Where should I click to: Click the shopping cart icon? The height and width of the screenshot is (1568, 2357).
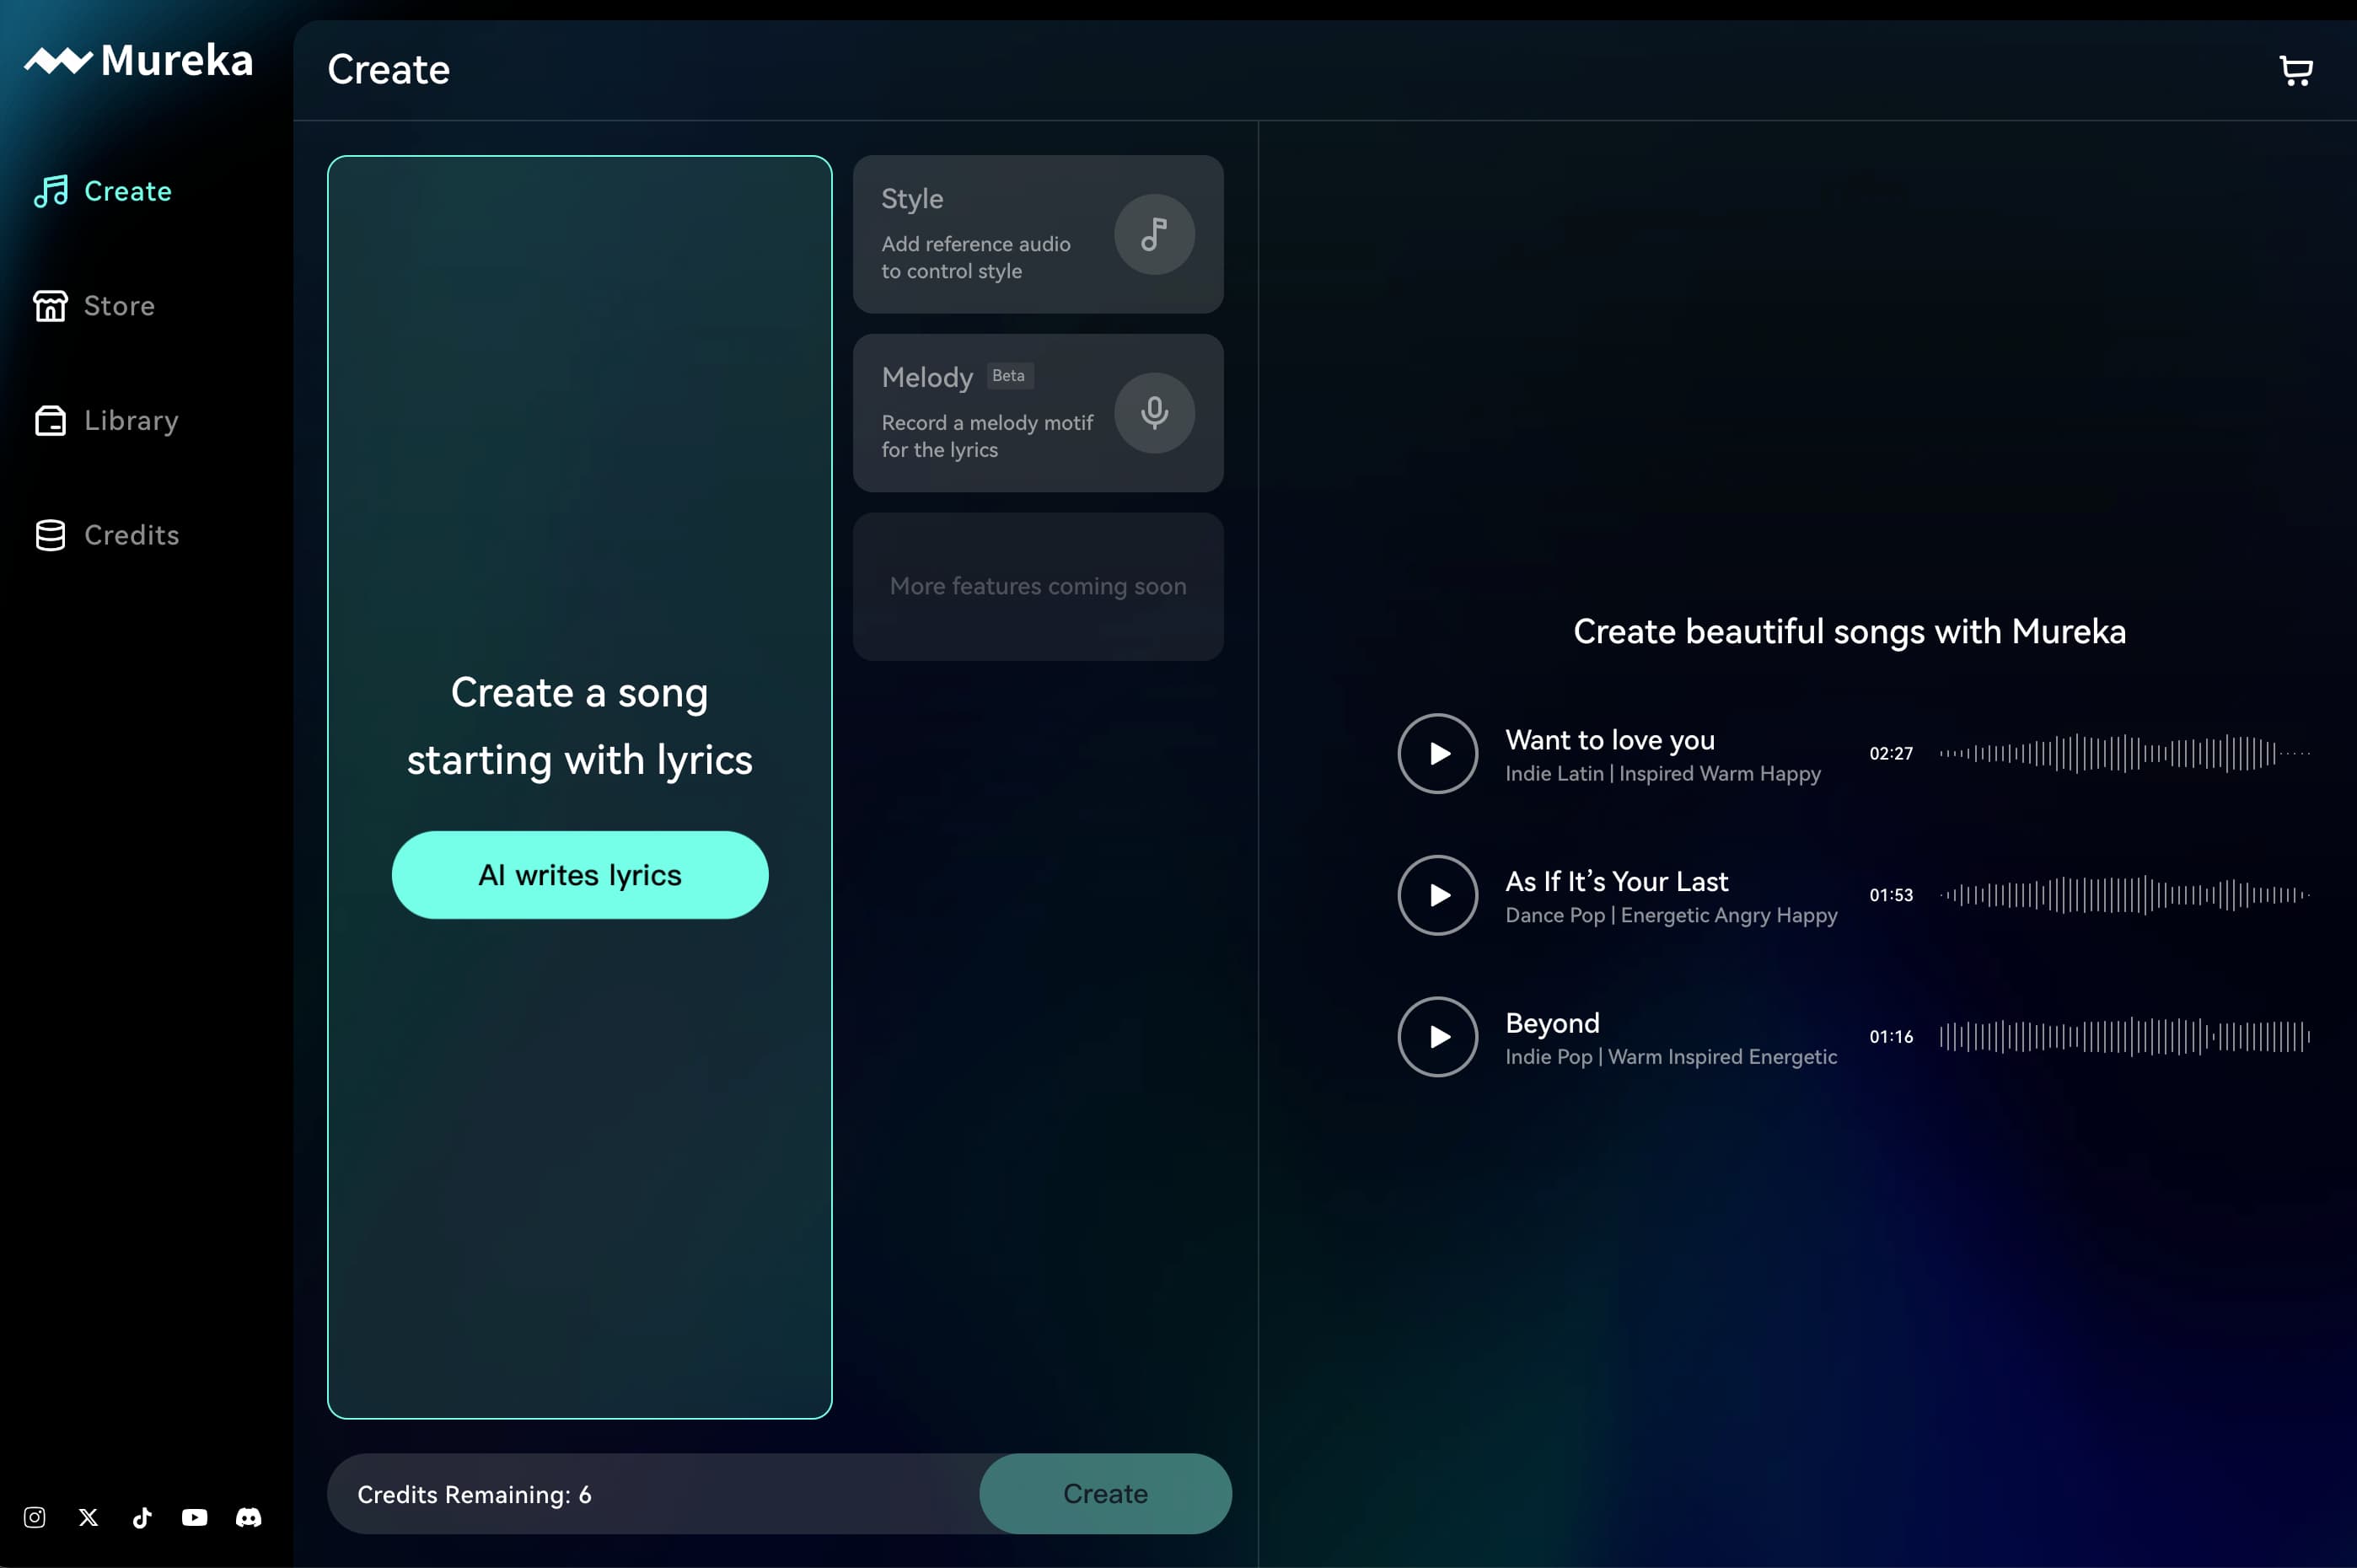pyautogui.click(x=2295, y=68)
